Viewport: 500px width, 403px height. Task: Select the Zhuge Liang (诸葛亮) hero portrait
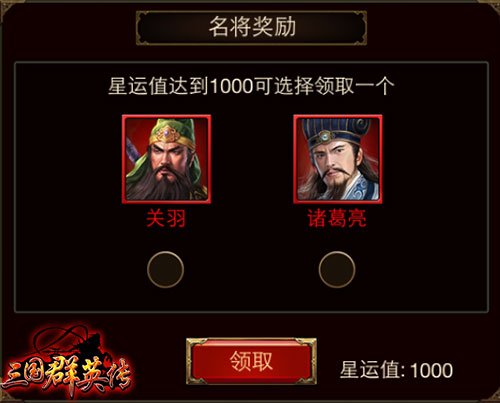click(338, 159)
